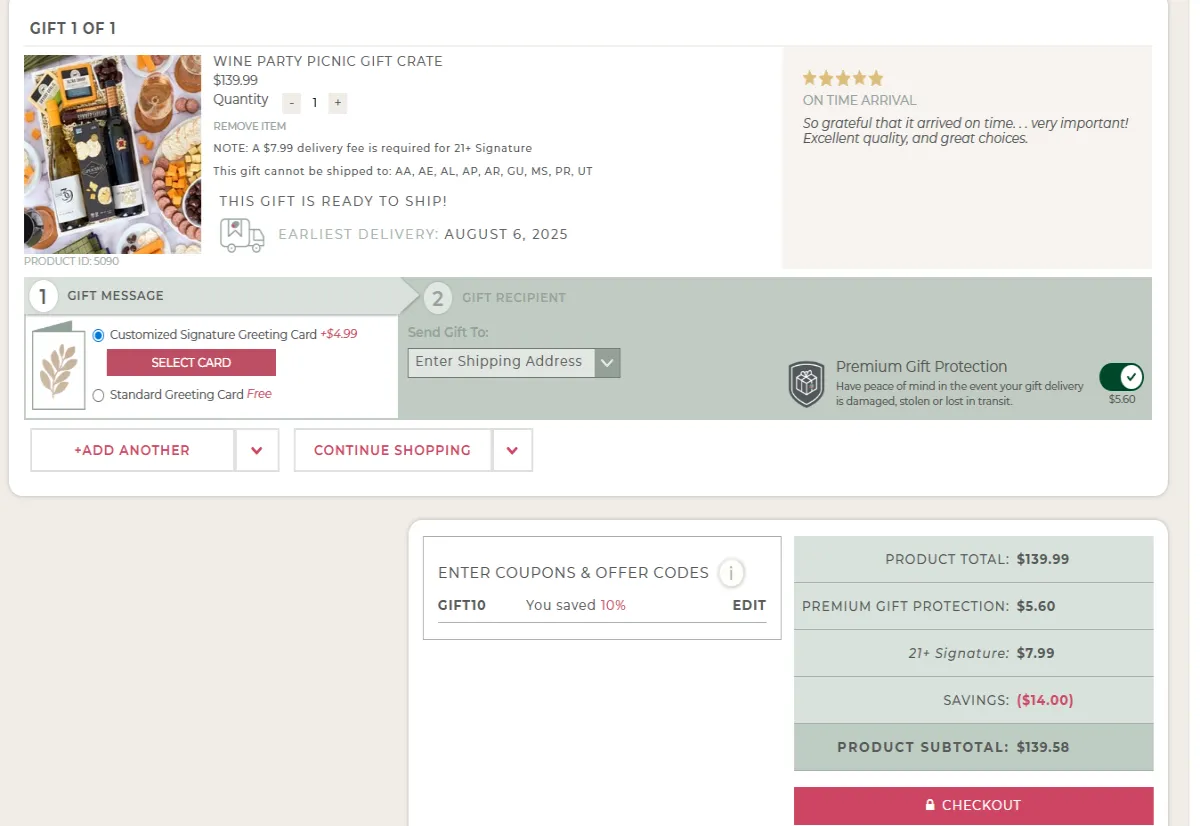Expand the Continue Shopping dropdown arrow
1200x826 pixels.
[x=512, y=451]
